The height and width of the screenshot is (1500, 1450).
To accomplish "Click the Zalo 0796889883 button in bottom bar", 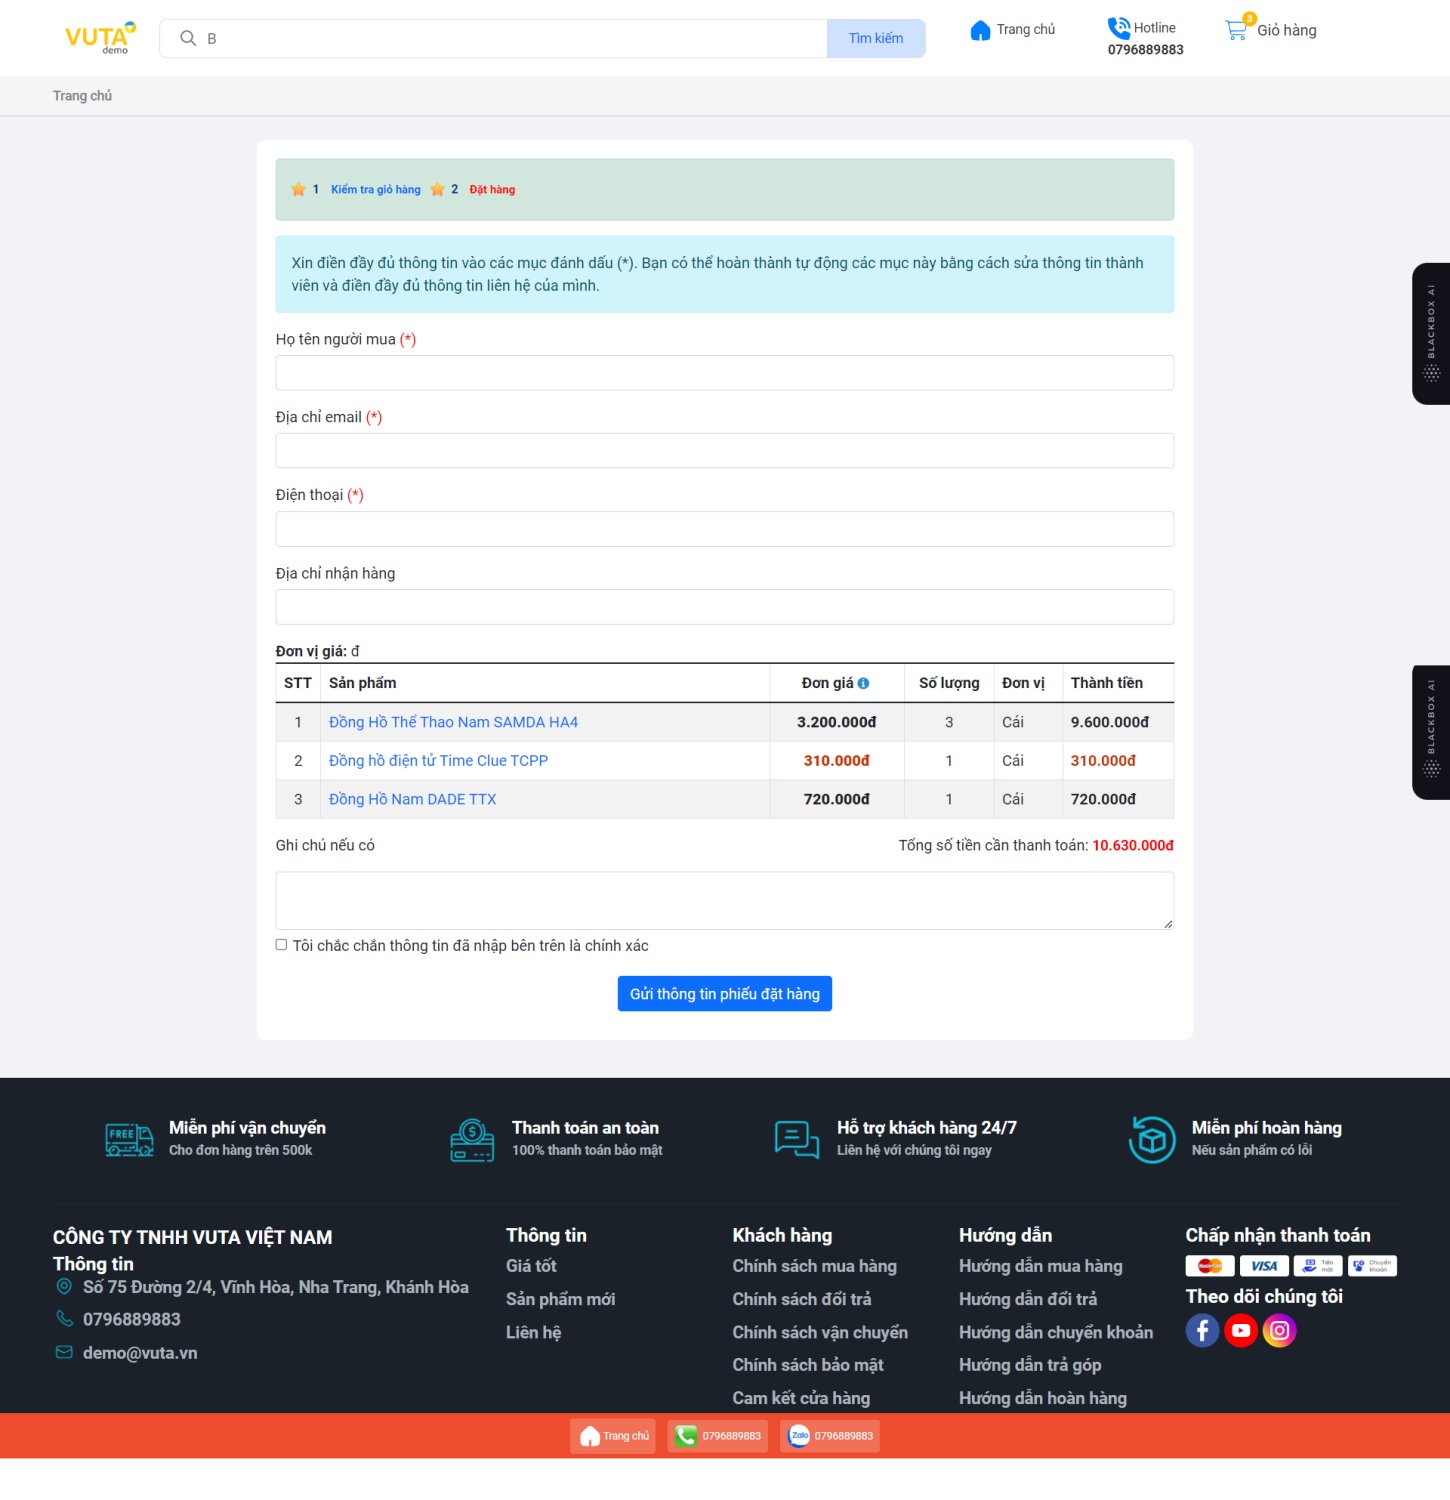I will click(x=830, y=1436).
